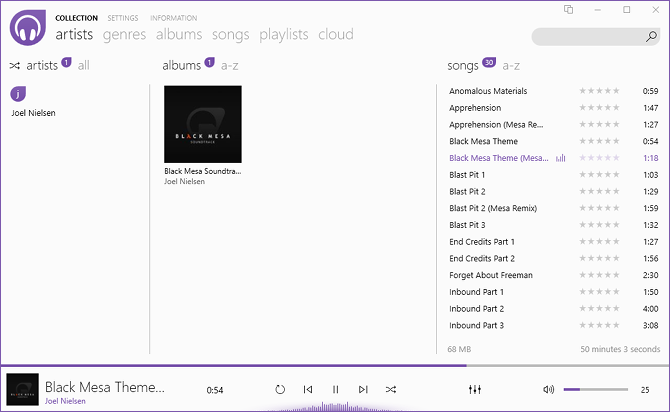This screenshot has width=670, height=412.
Task: Click the 0:54 elapsed time
Action: 215,390
